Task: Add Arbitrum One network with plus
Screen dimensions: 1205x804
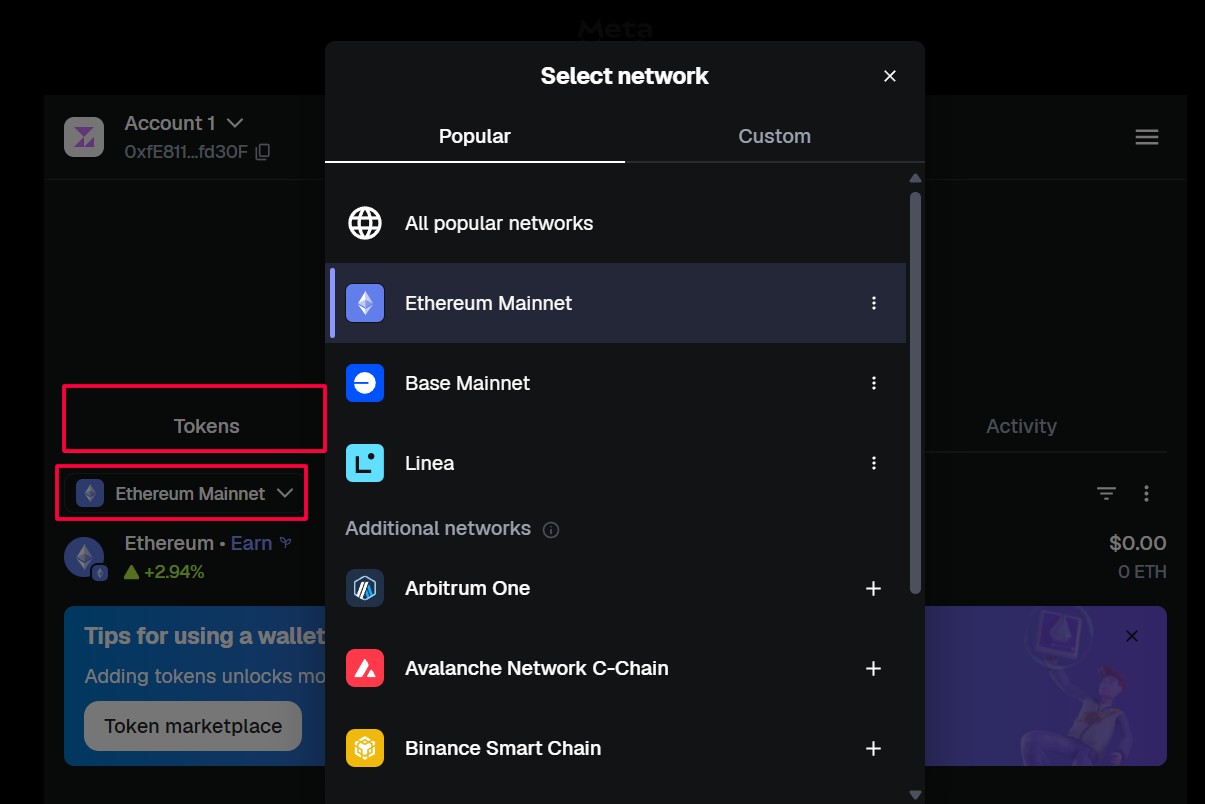Action: click(873, 588)
